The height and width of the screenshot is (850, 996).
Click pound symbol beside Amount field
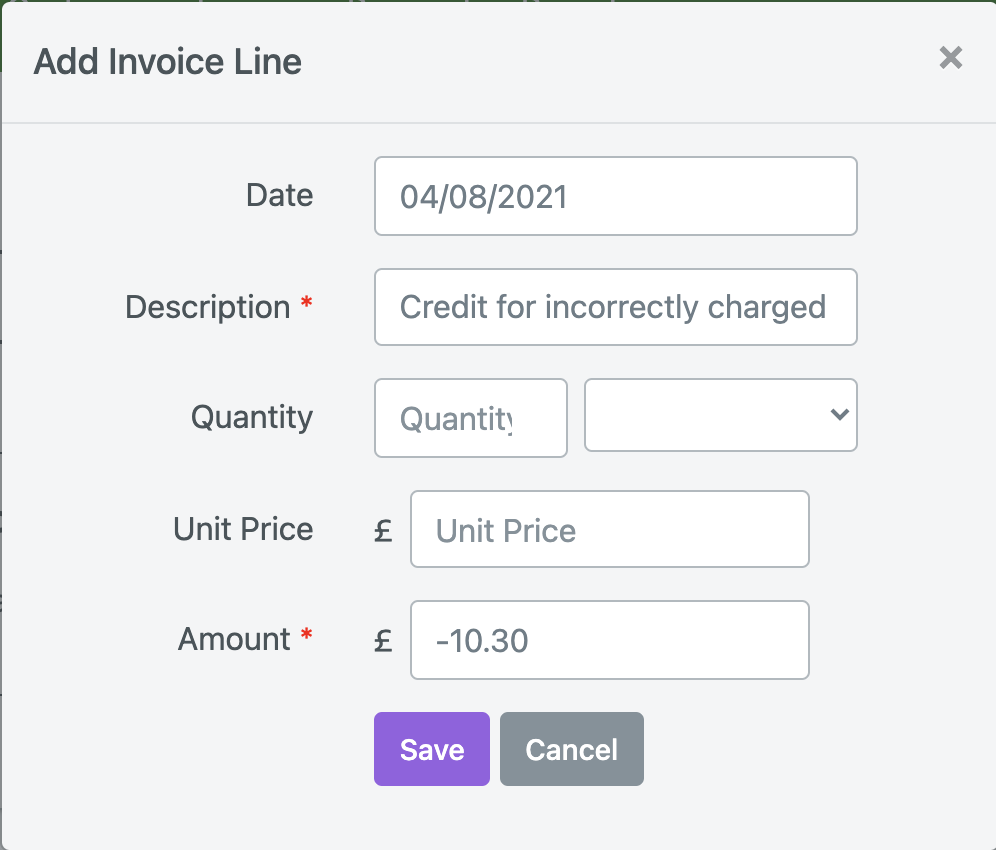click(383, 640)
